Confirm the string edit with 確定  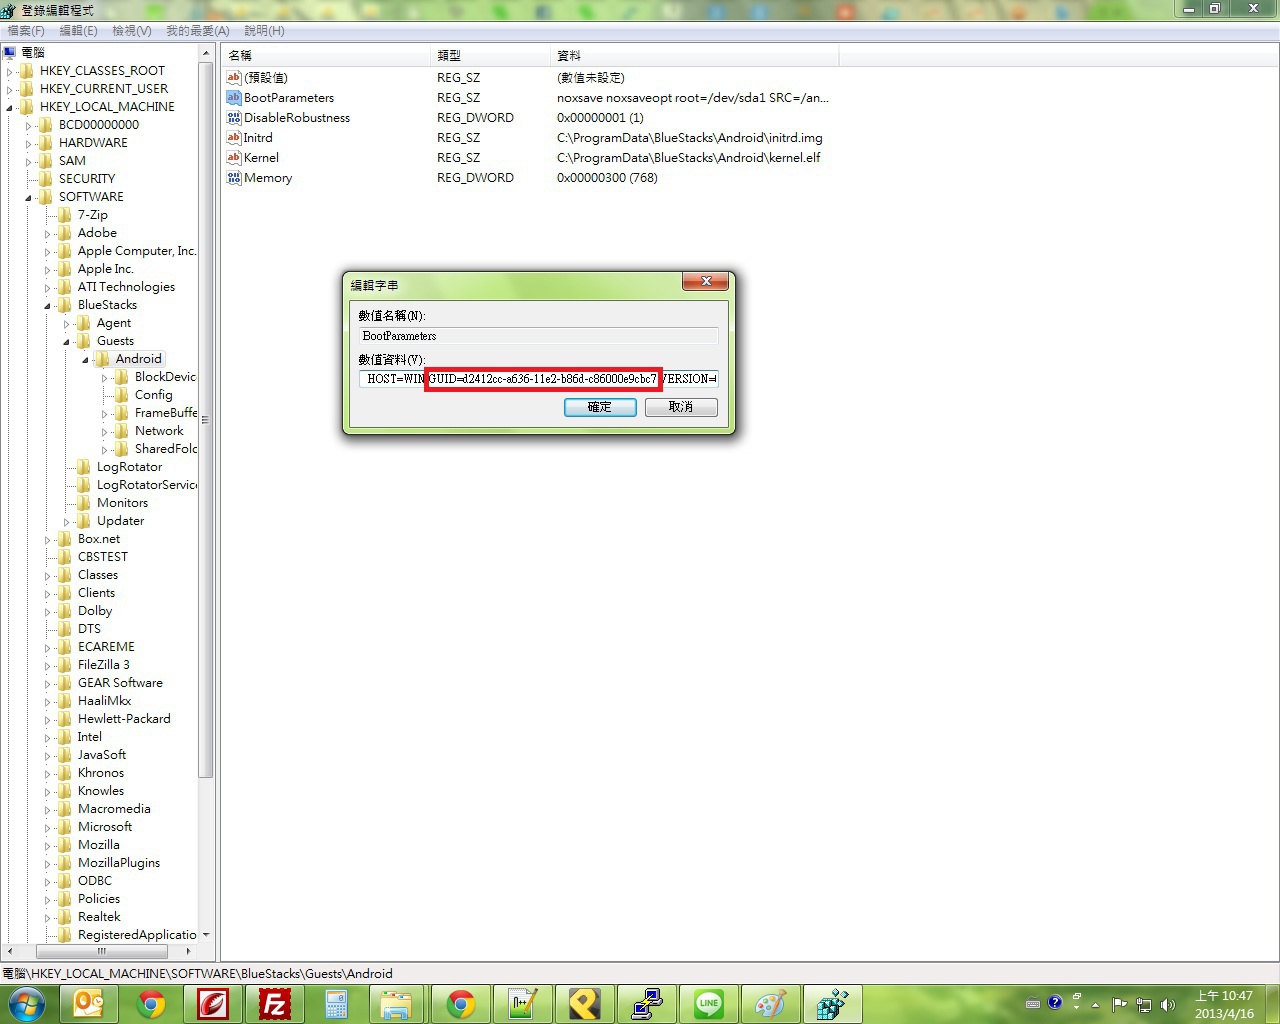600,407
